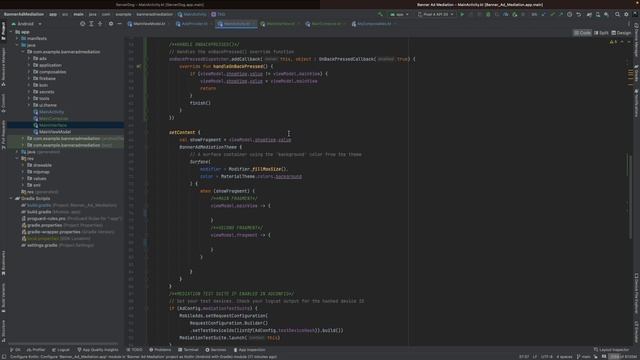Open the Pixel 4 device selector dropdown

tap(435, 14)
